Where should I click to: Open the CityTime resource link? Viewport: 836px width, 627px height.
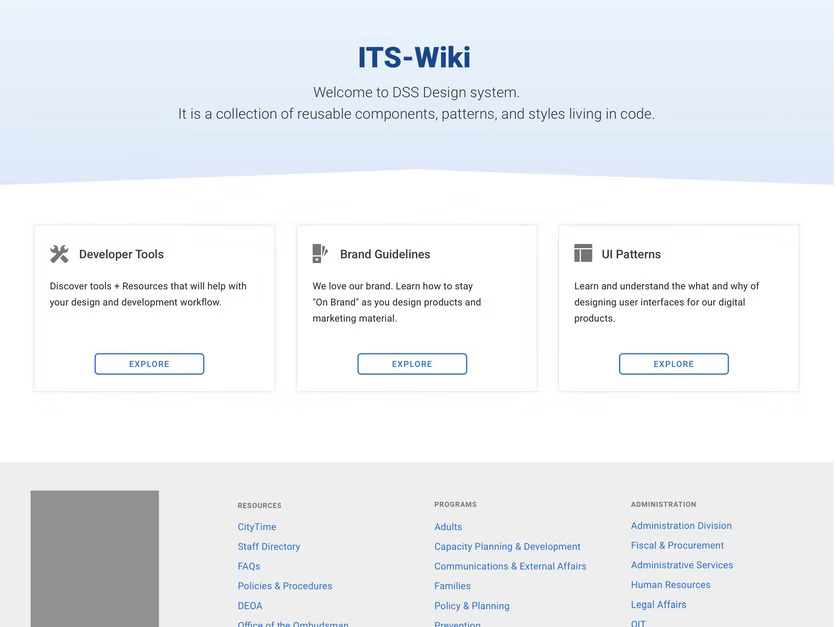tap(257, 527)
